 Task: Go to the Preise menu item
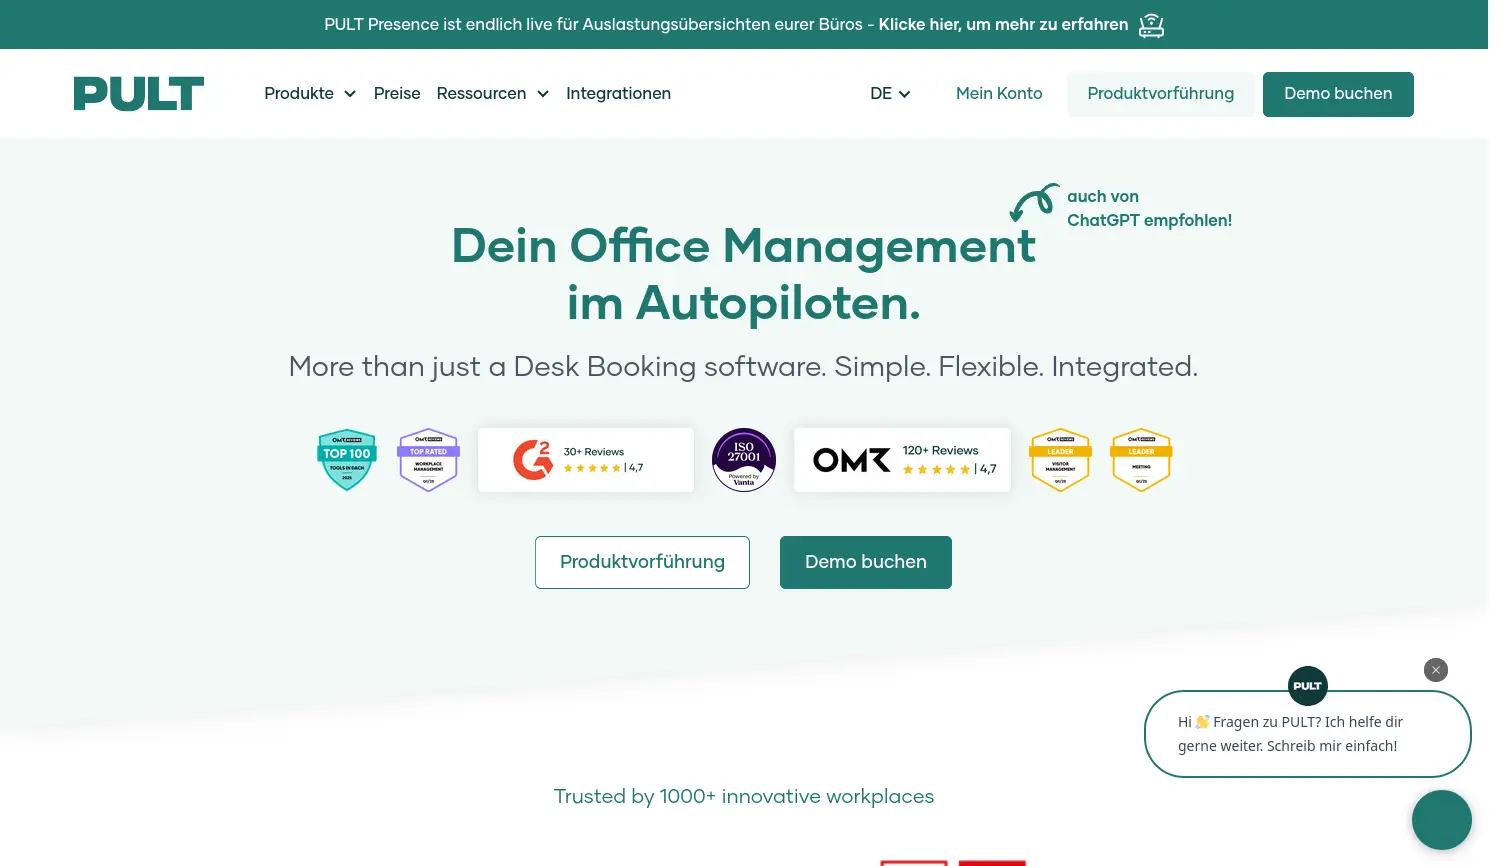coord(397,93)
